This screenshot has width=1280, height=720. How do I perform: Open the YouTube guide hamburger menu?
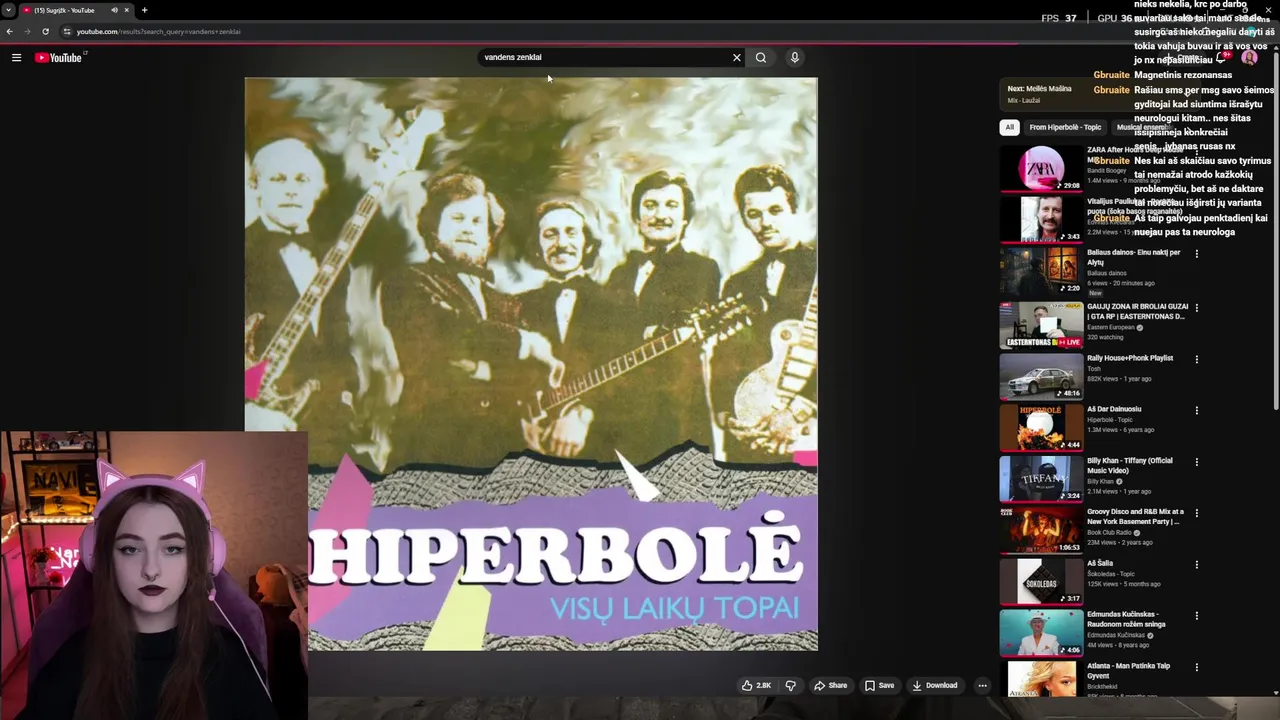(16, 58)
